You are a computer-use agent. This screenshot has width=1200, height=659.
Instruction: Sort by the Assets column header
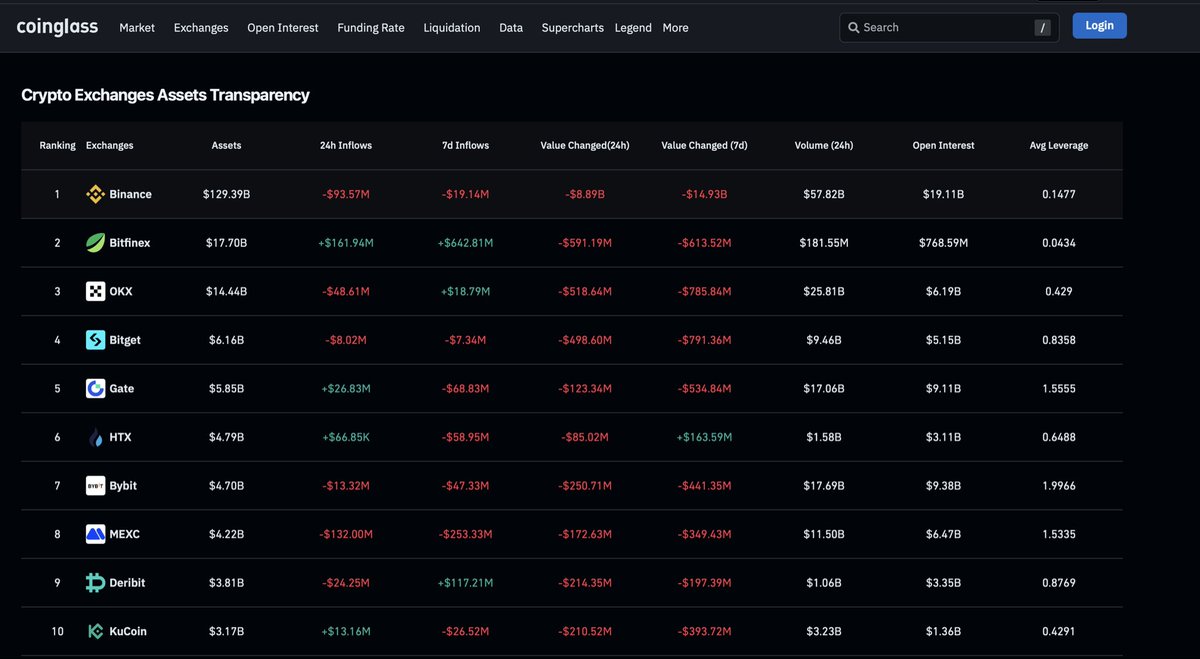pyautogui.click(x=226, y=146)
